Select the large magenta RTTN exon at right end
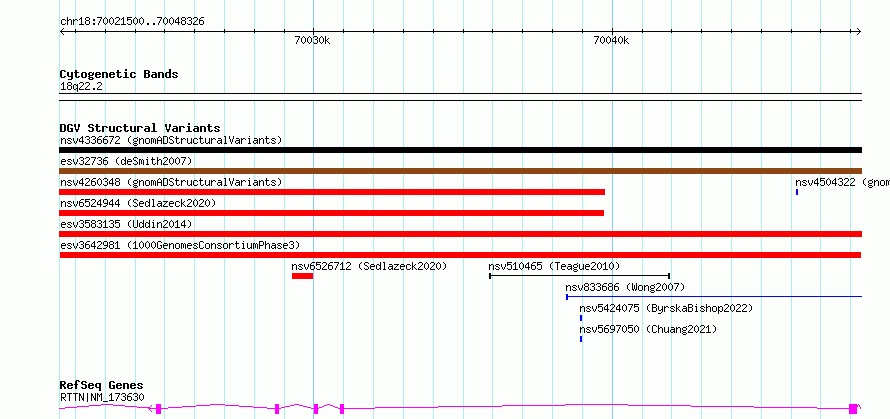The height and width of the screenshot is (419, 890). pos(853,408)
